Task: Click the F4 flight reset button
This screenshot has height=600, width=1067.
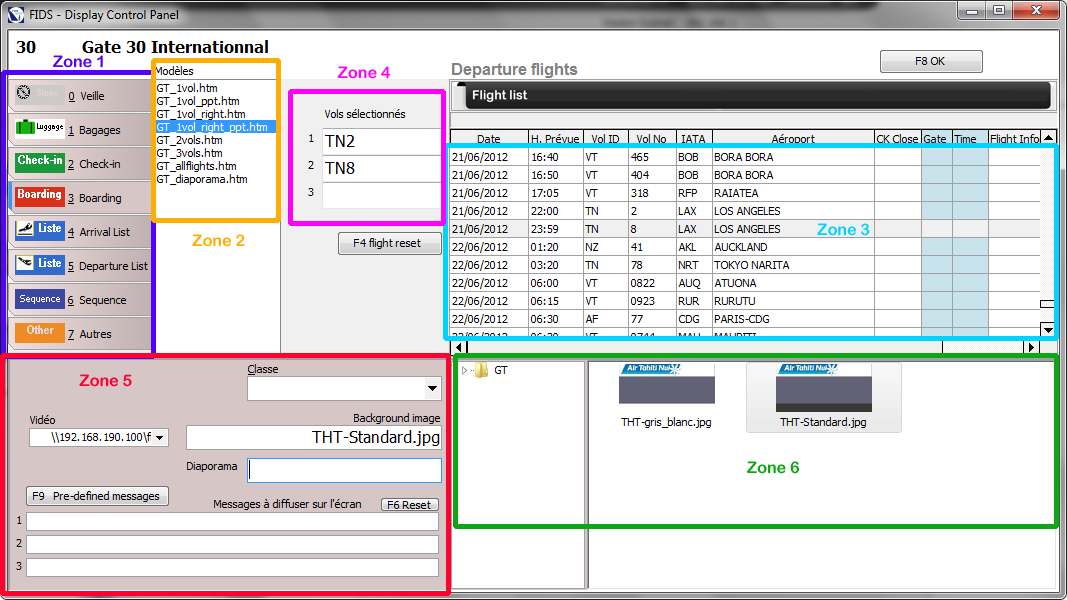Action: 389,243
